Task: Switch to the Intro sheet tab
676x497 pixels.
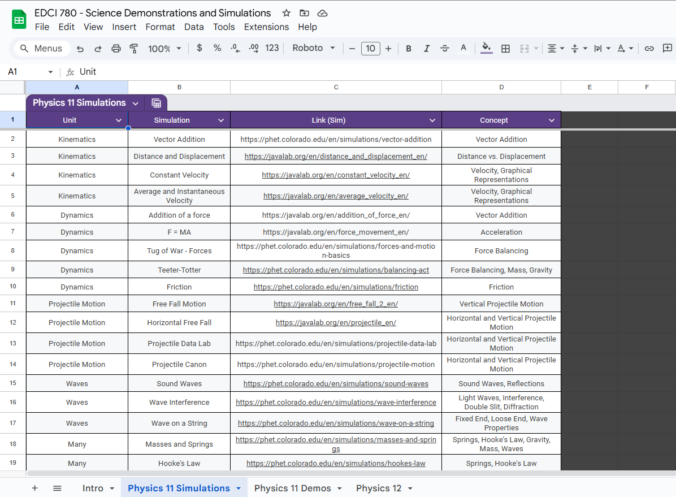Action: [x=93, y=488]
